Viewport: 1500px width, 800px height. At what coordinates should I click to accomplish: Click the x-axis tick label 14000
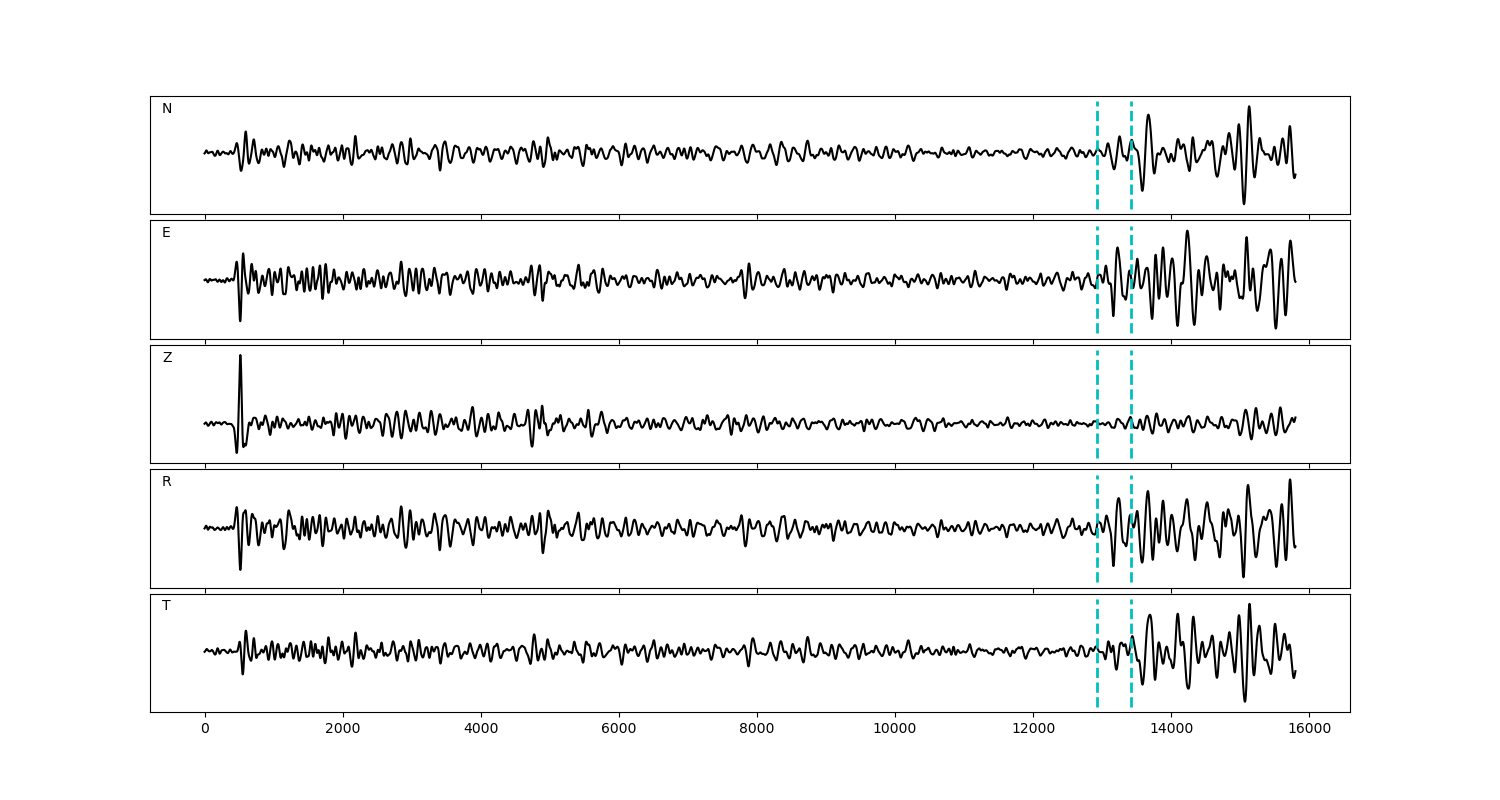click(x=1171, y=729)
